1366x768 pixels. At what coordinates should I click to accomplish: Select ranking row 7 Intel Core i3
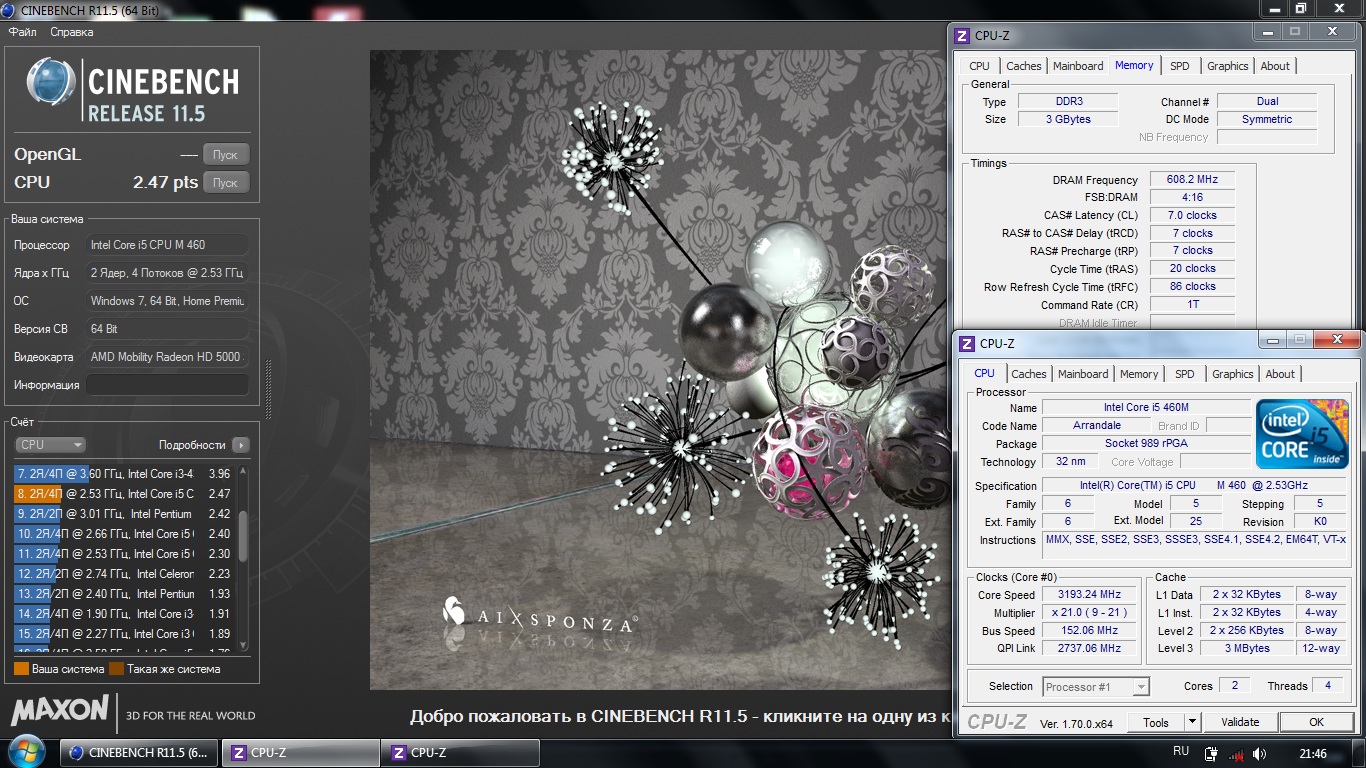pos(124,474)
